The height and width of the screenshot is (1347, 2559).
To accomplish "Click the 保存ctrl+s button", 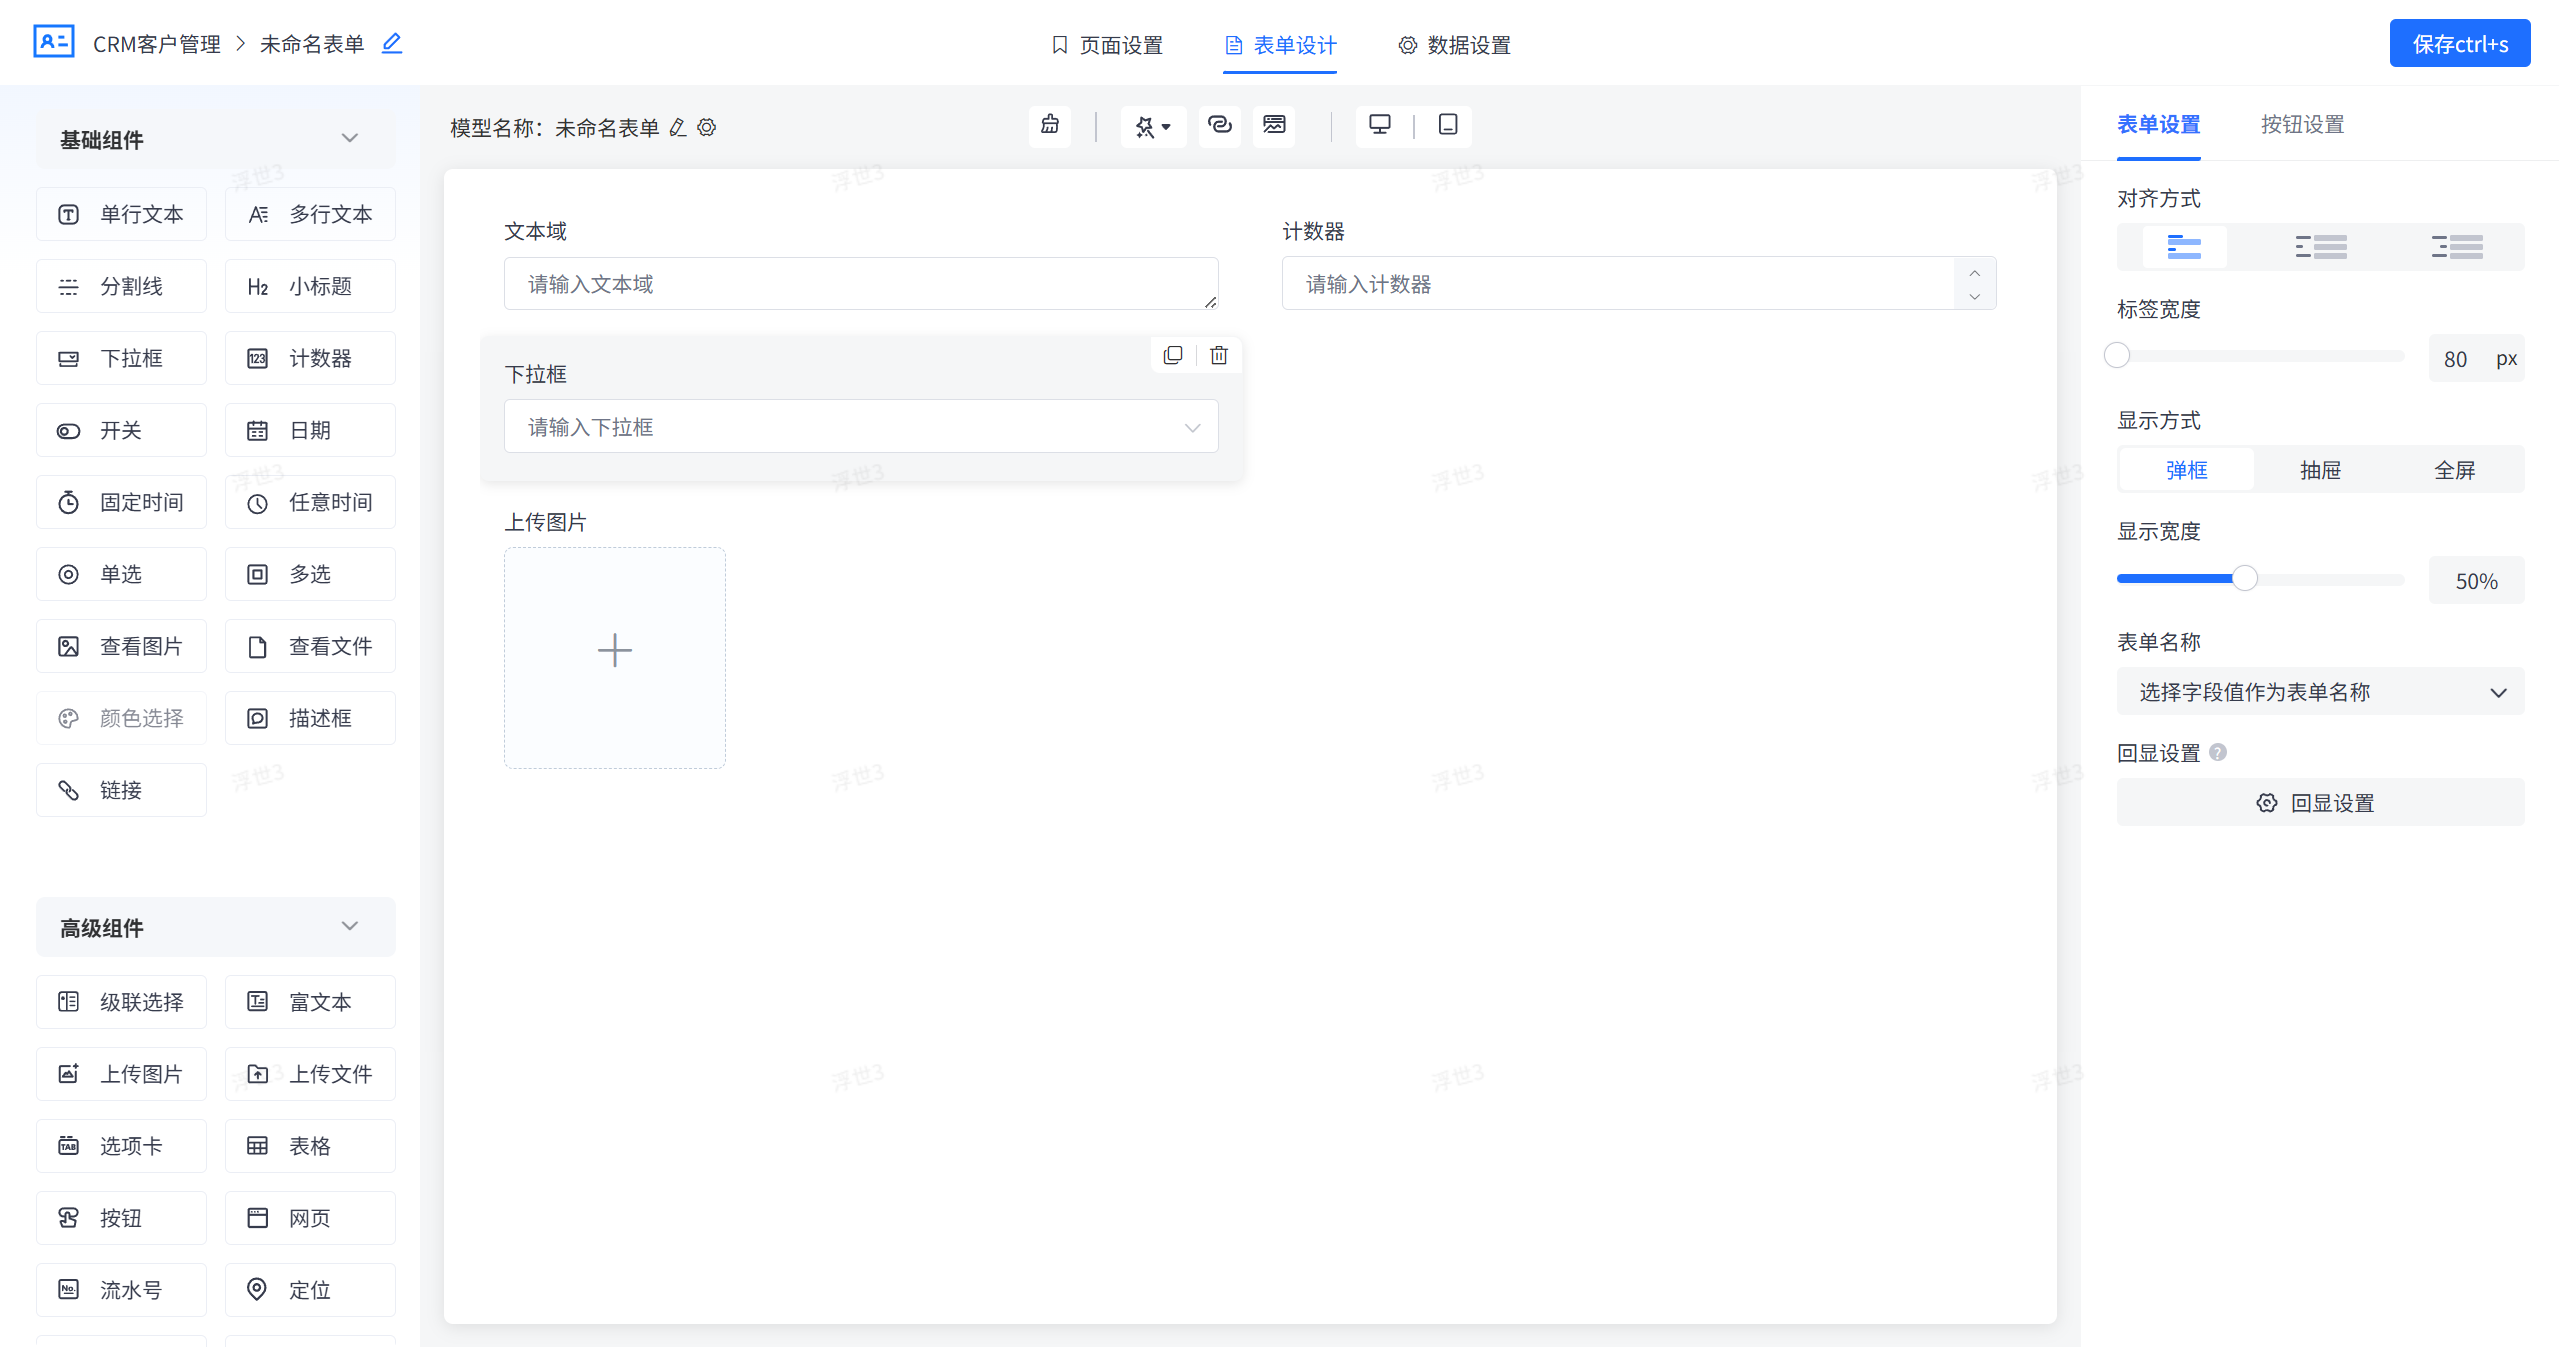I will [2460, 44].
